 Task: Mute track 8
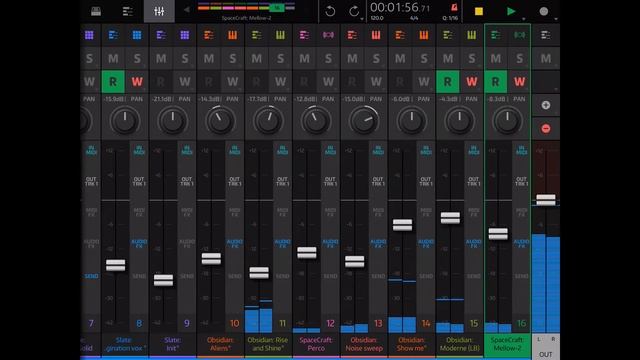pyautogui.click(x=113, y=58)
